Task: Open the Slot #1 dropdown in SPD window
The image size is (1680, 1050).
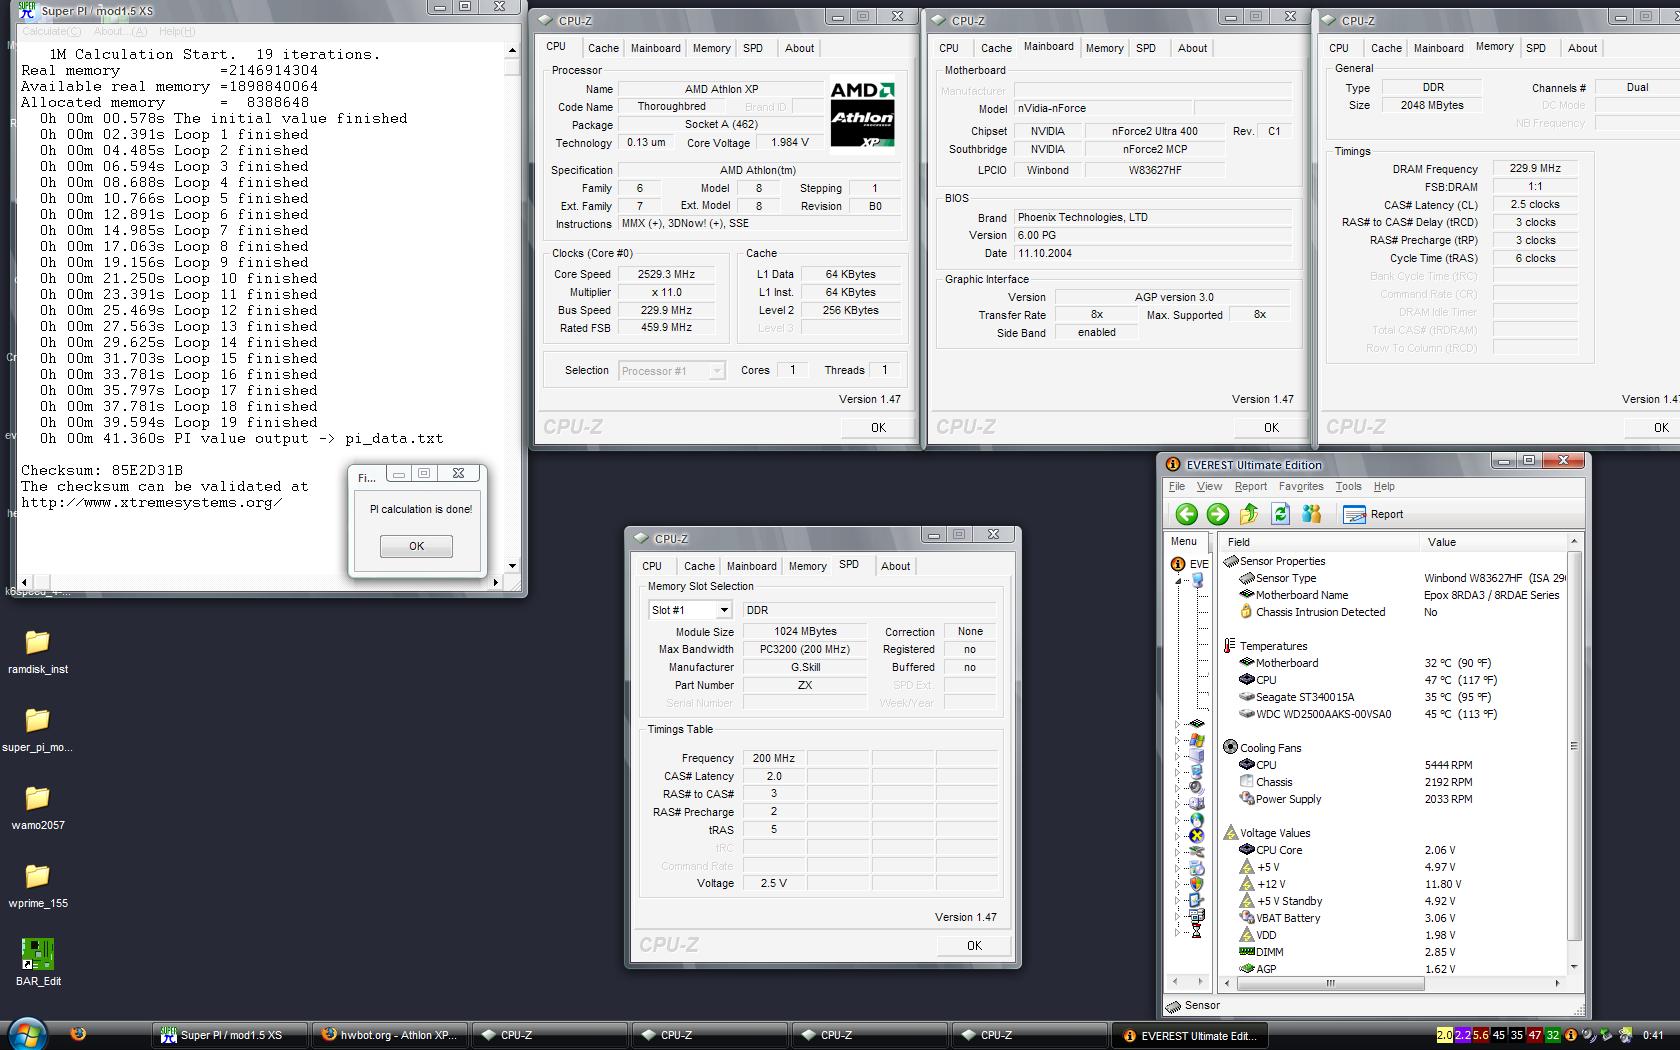Action: (724, 610)
